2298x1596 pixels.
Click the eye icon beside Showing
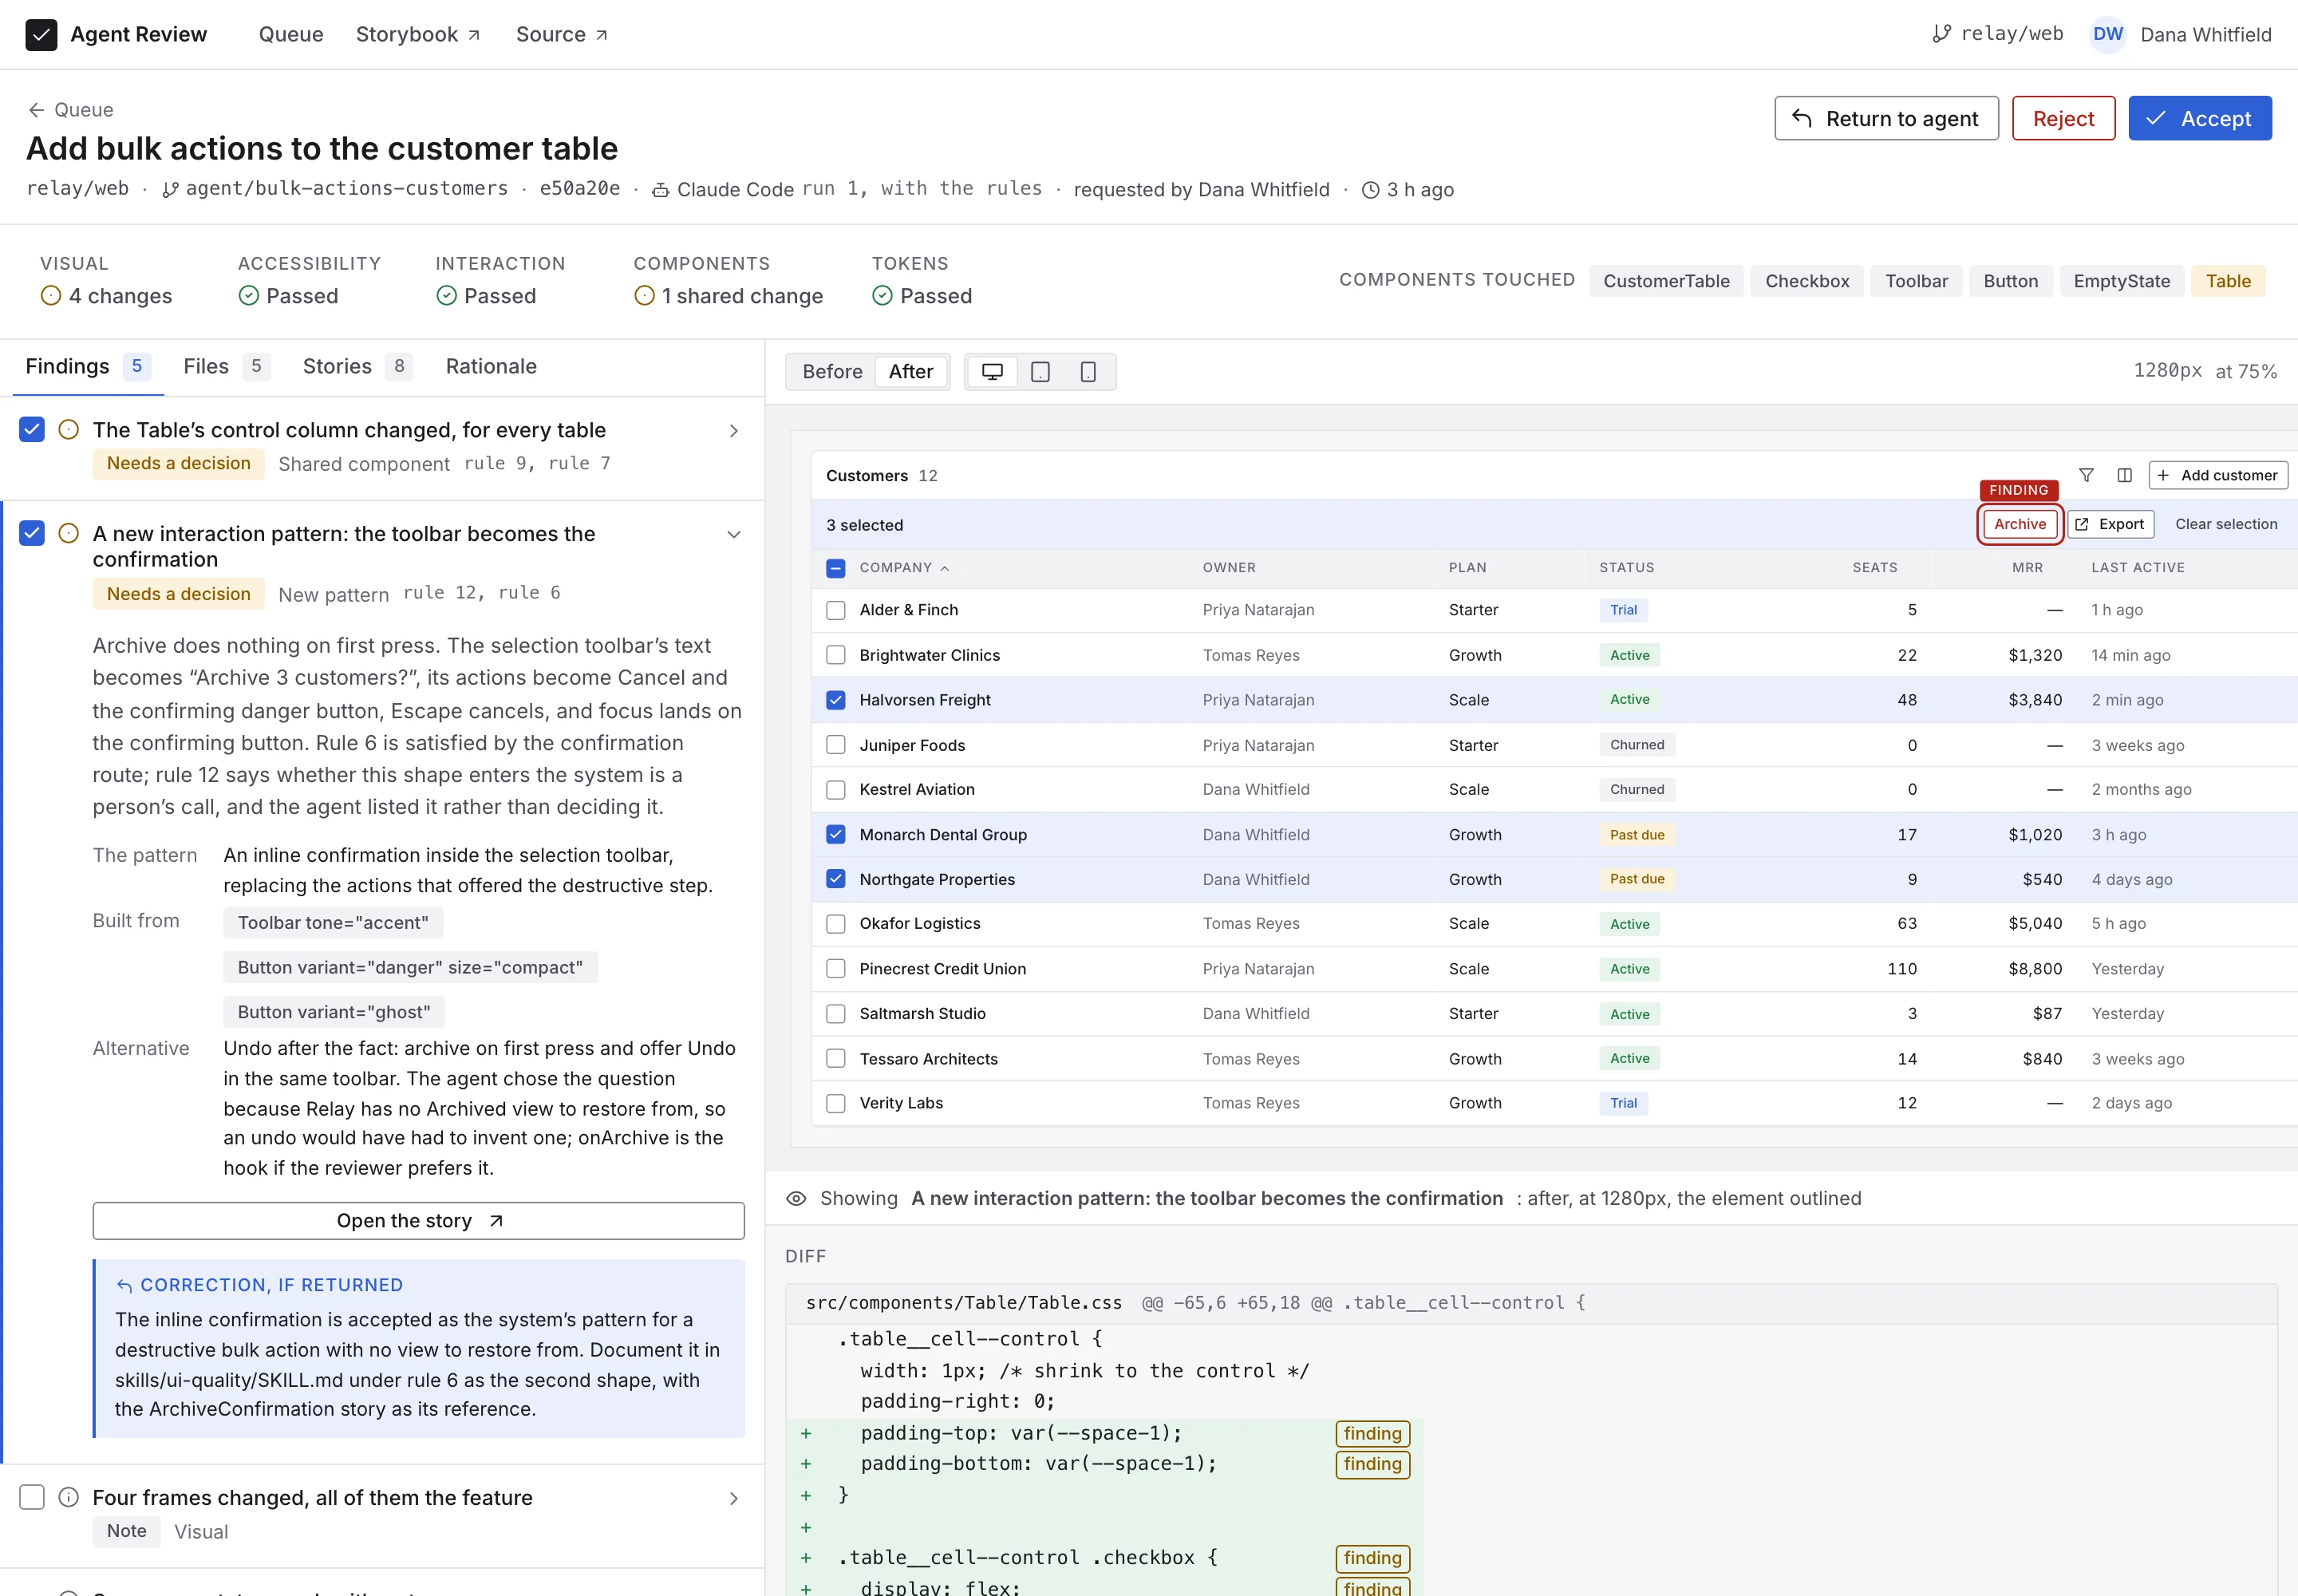pyautogui.click(x=796, y=1198)
